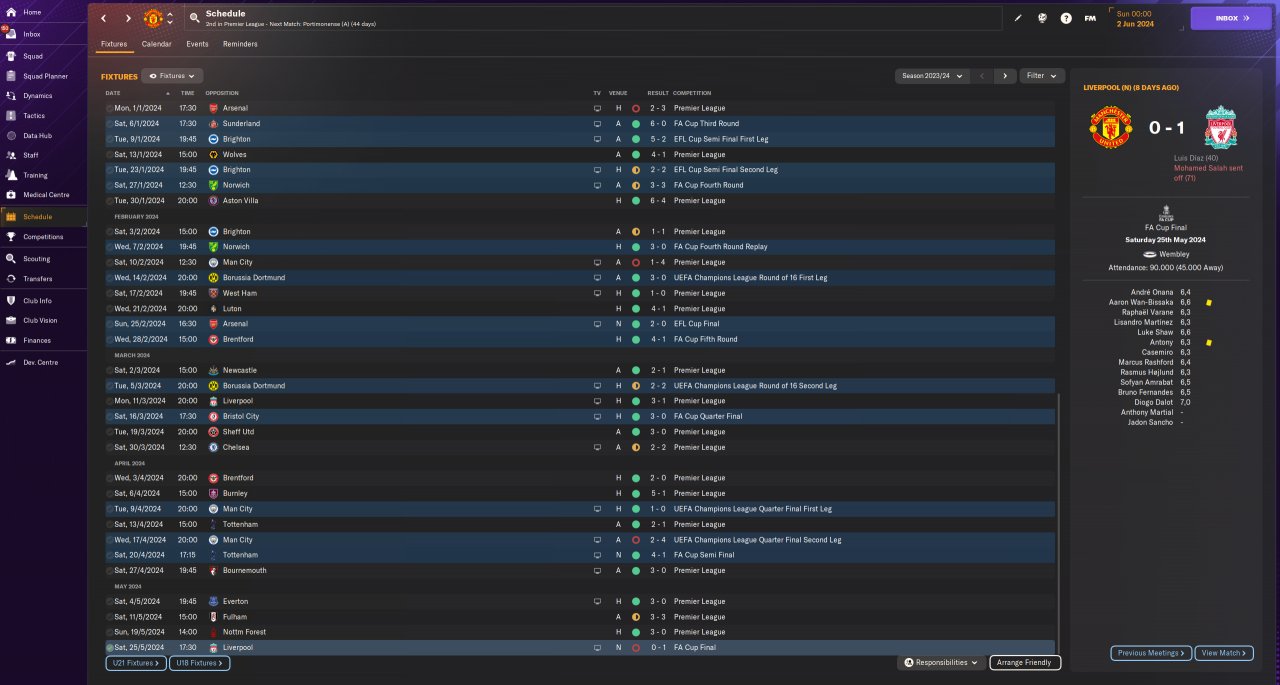The height and width of the screenshot is (685, 1280).
Task: Open the world globe icon
Action: tap(1042, 18)
